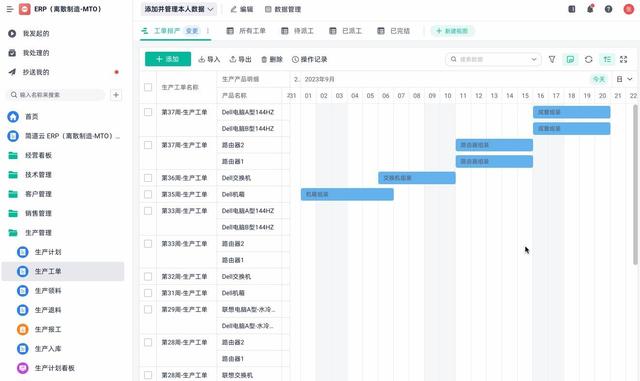640x381 pixels.
Task: Click 编辑 in the top bar
Action: [x=242, y=9]
